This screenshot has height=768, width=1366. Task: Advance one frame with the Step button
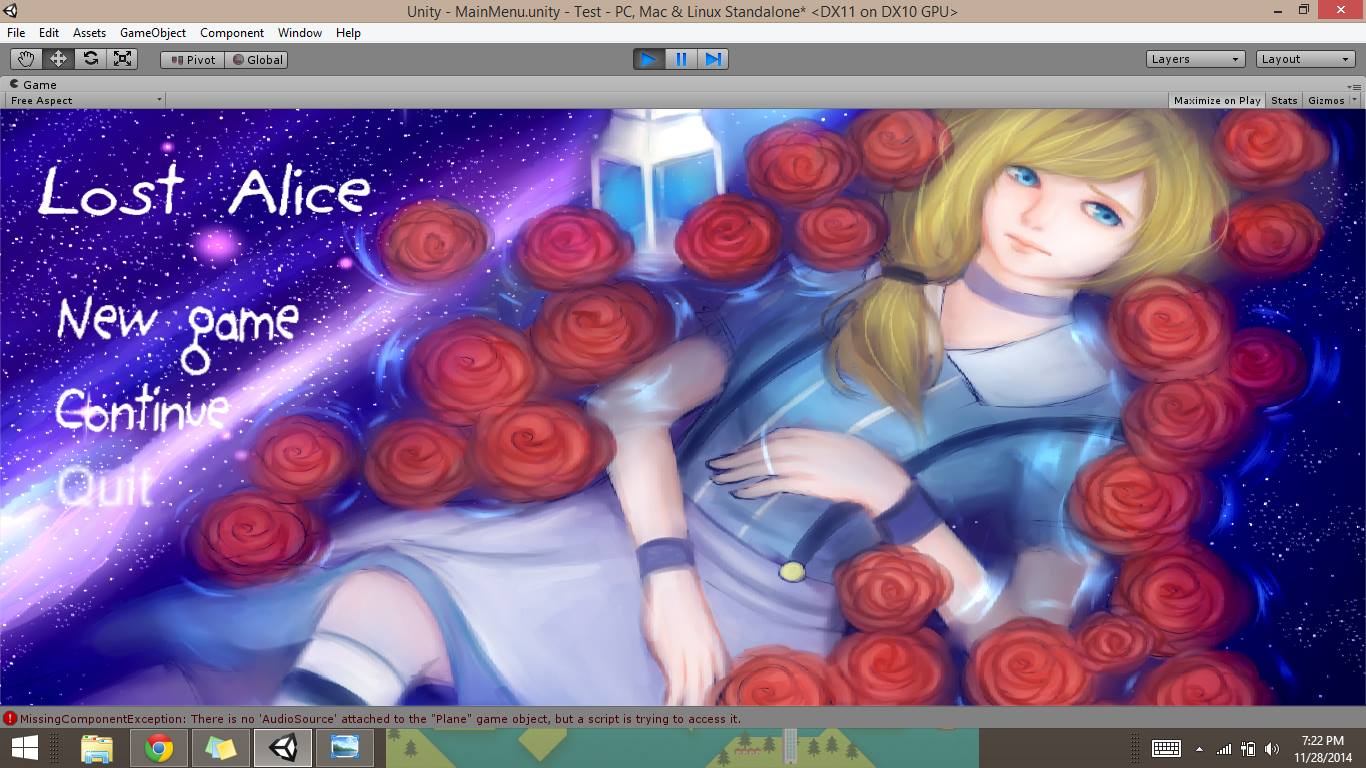pos(713,59)
